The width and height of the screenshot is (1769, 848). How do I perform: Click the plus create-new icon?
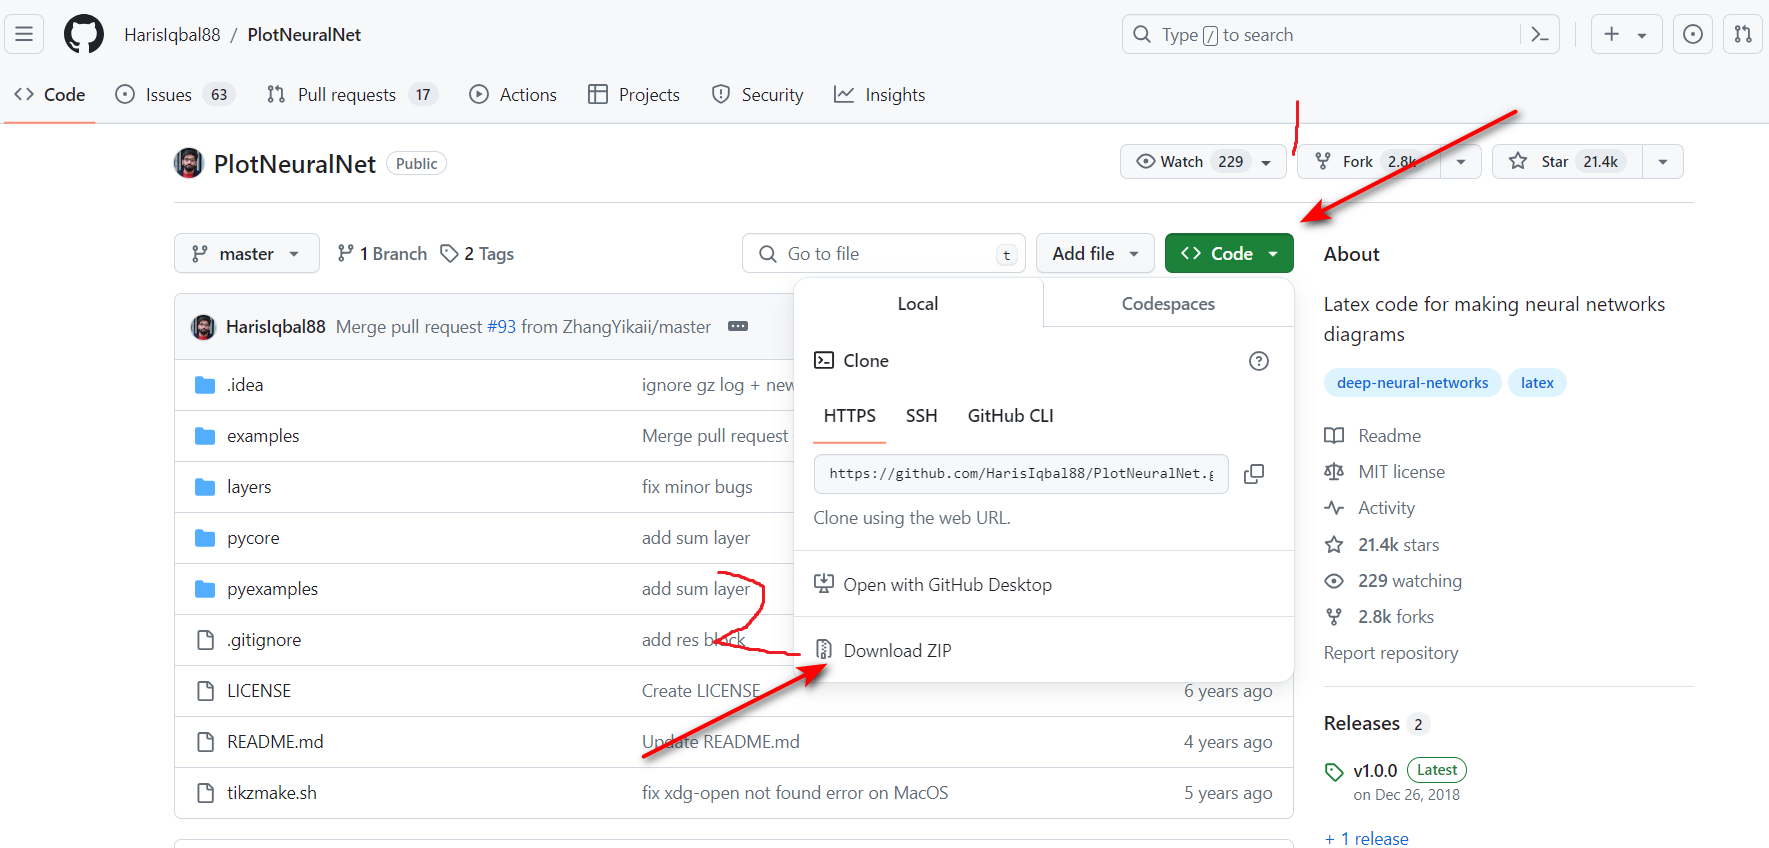(1612, 34)
